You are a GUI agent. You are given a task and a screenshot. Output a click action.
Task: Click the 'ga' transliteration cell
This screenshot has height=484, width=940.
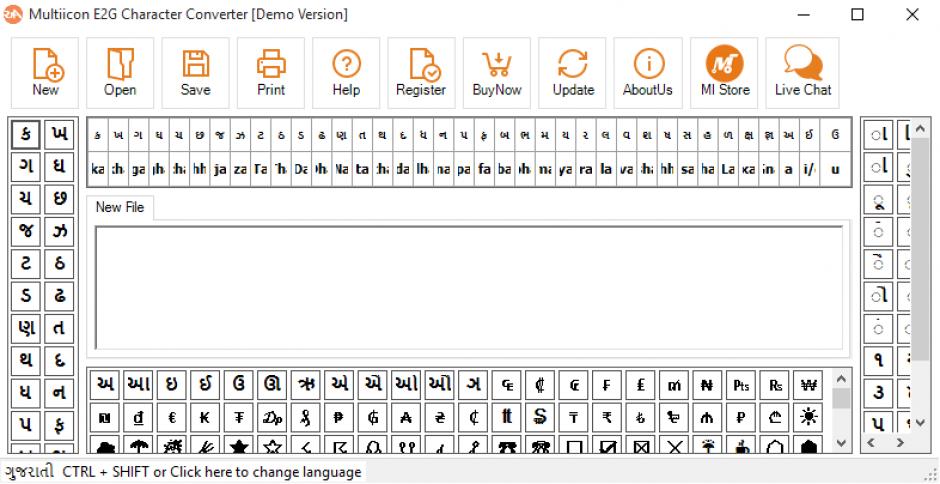click(138, 170)
